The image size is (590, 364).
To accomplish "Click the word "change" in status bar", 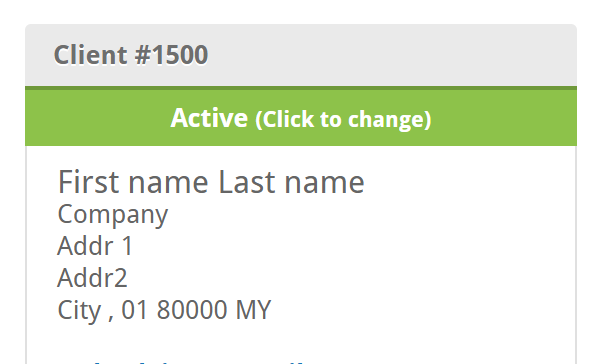I will 387,120.
